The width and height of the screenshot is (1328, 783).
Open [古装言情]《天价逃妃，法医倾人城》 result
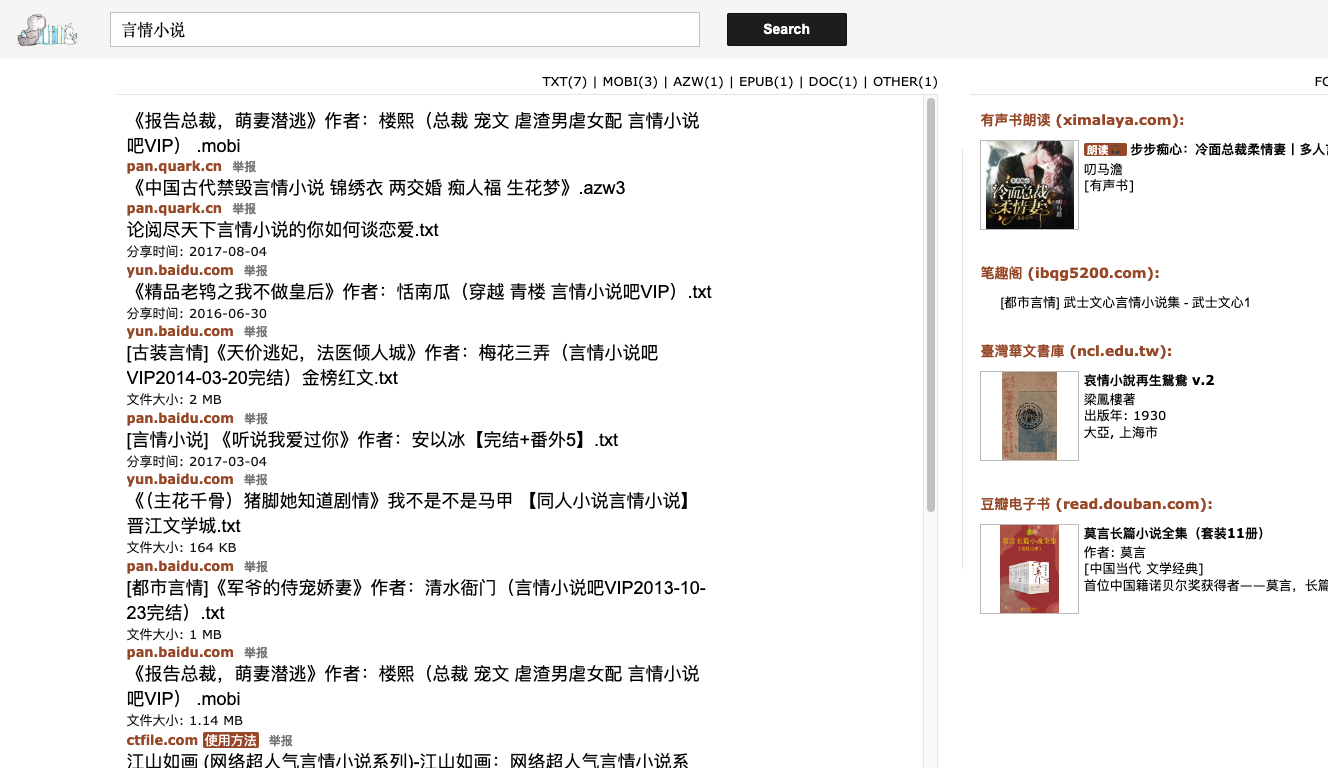tap(393, 365)
